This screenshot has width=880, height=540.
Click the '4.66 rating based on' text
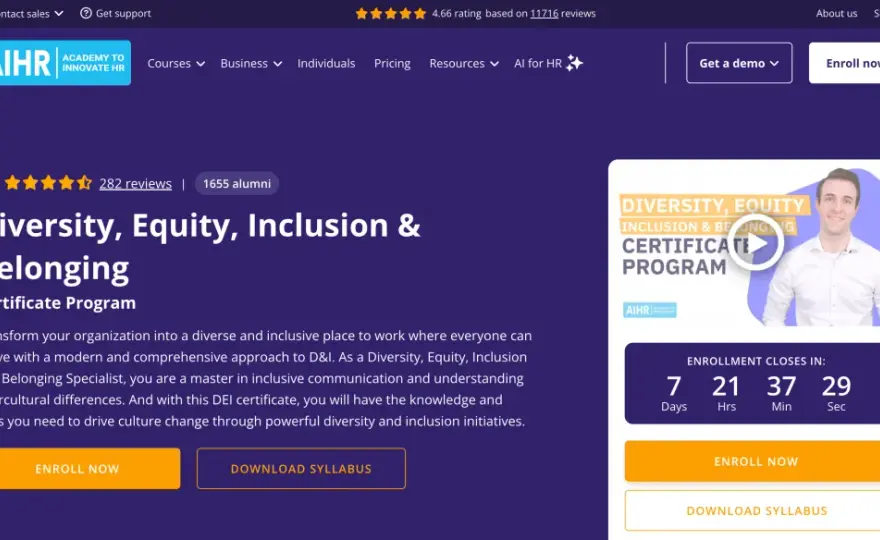480,13
